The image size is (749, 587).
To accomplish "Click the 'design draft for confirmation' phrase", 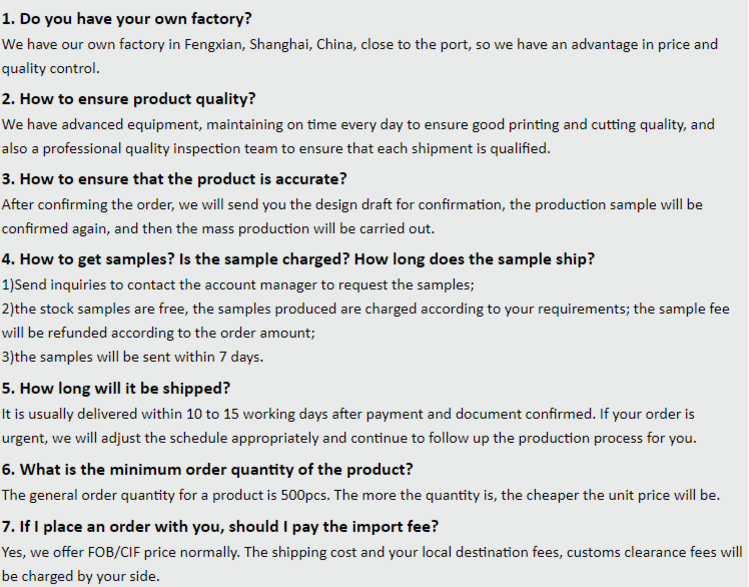I will click(403, 205).
